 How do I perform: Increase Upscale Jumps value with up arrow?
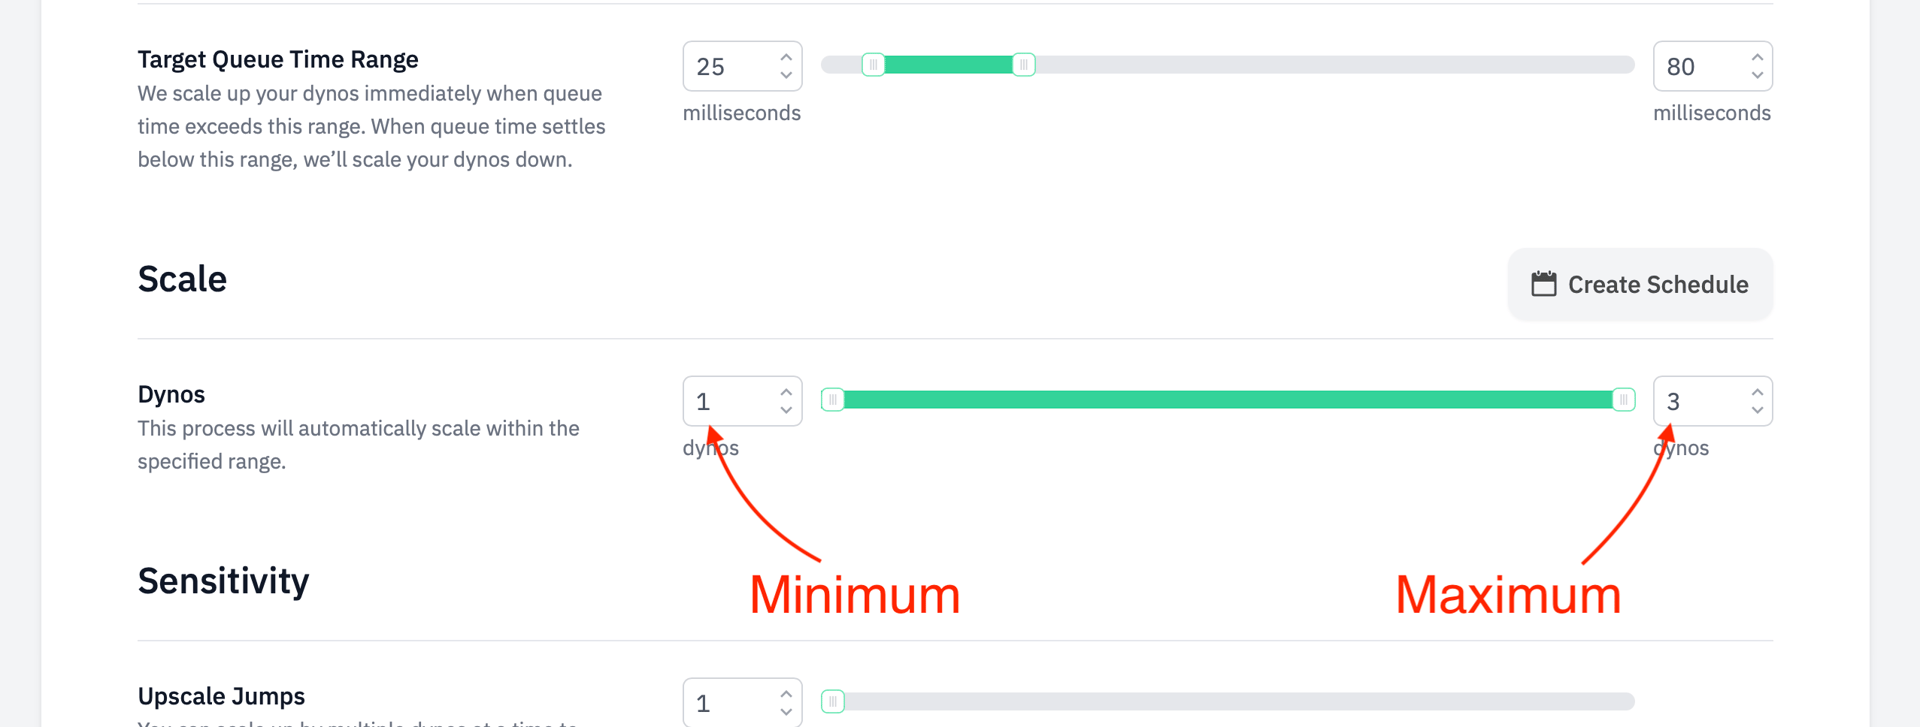tap(786, 693)
